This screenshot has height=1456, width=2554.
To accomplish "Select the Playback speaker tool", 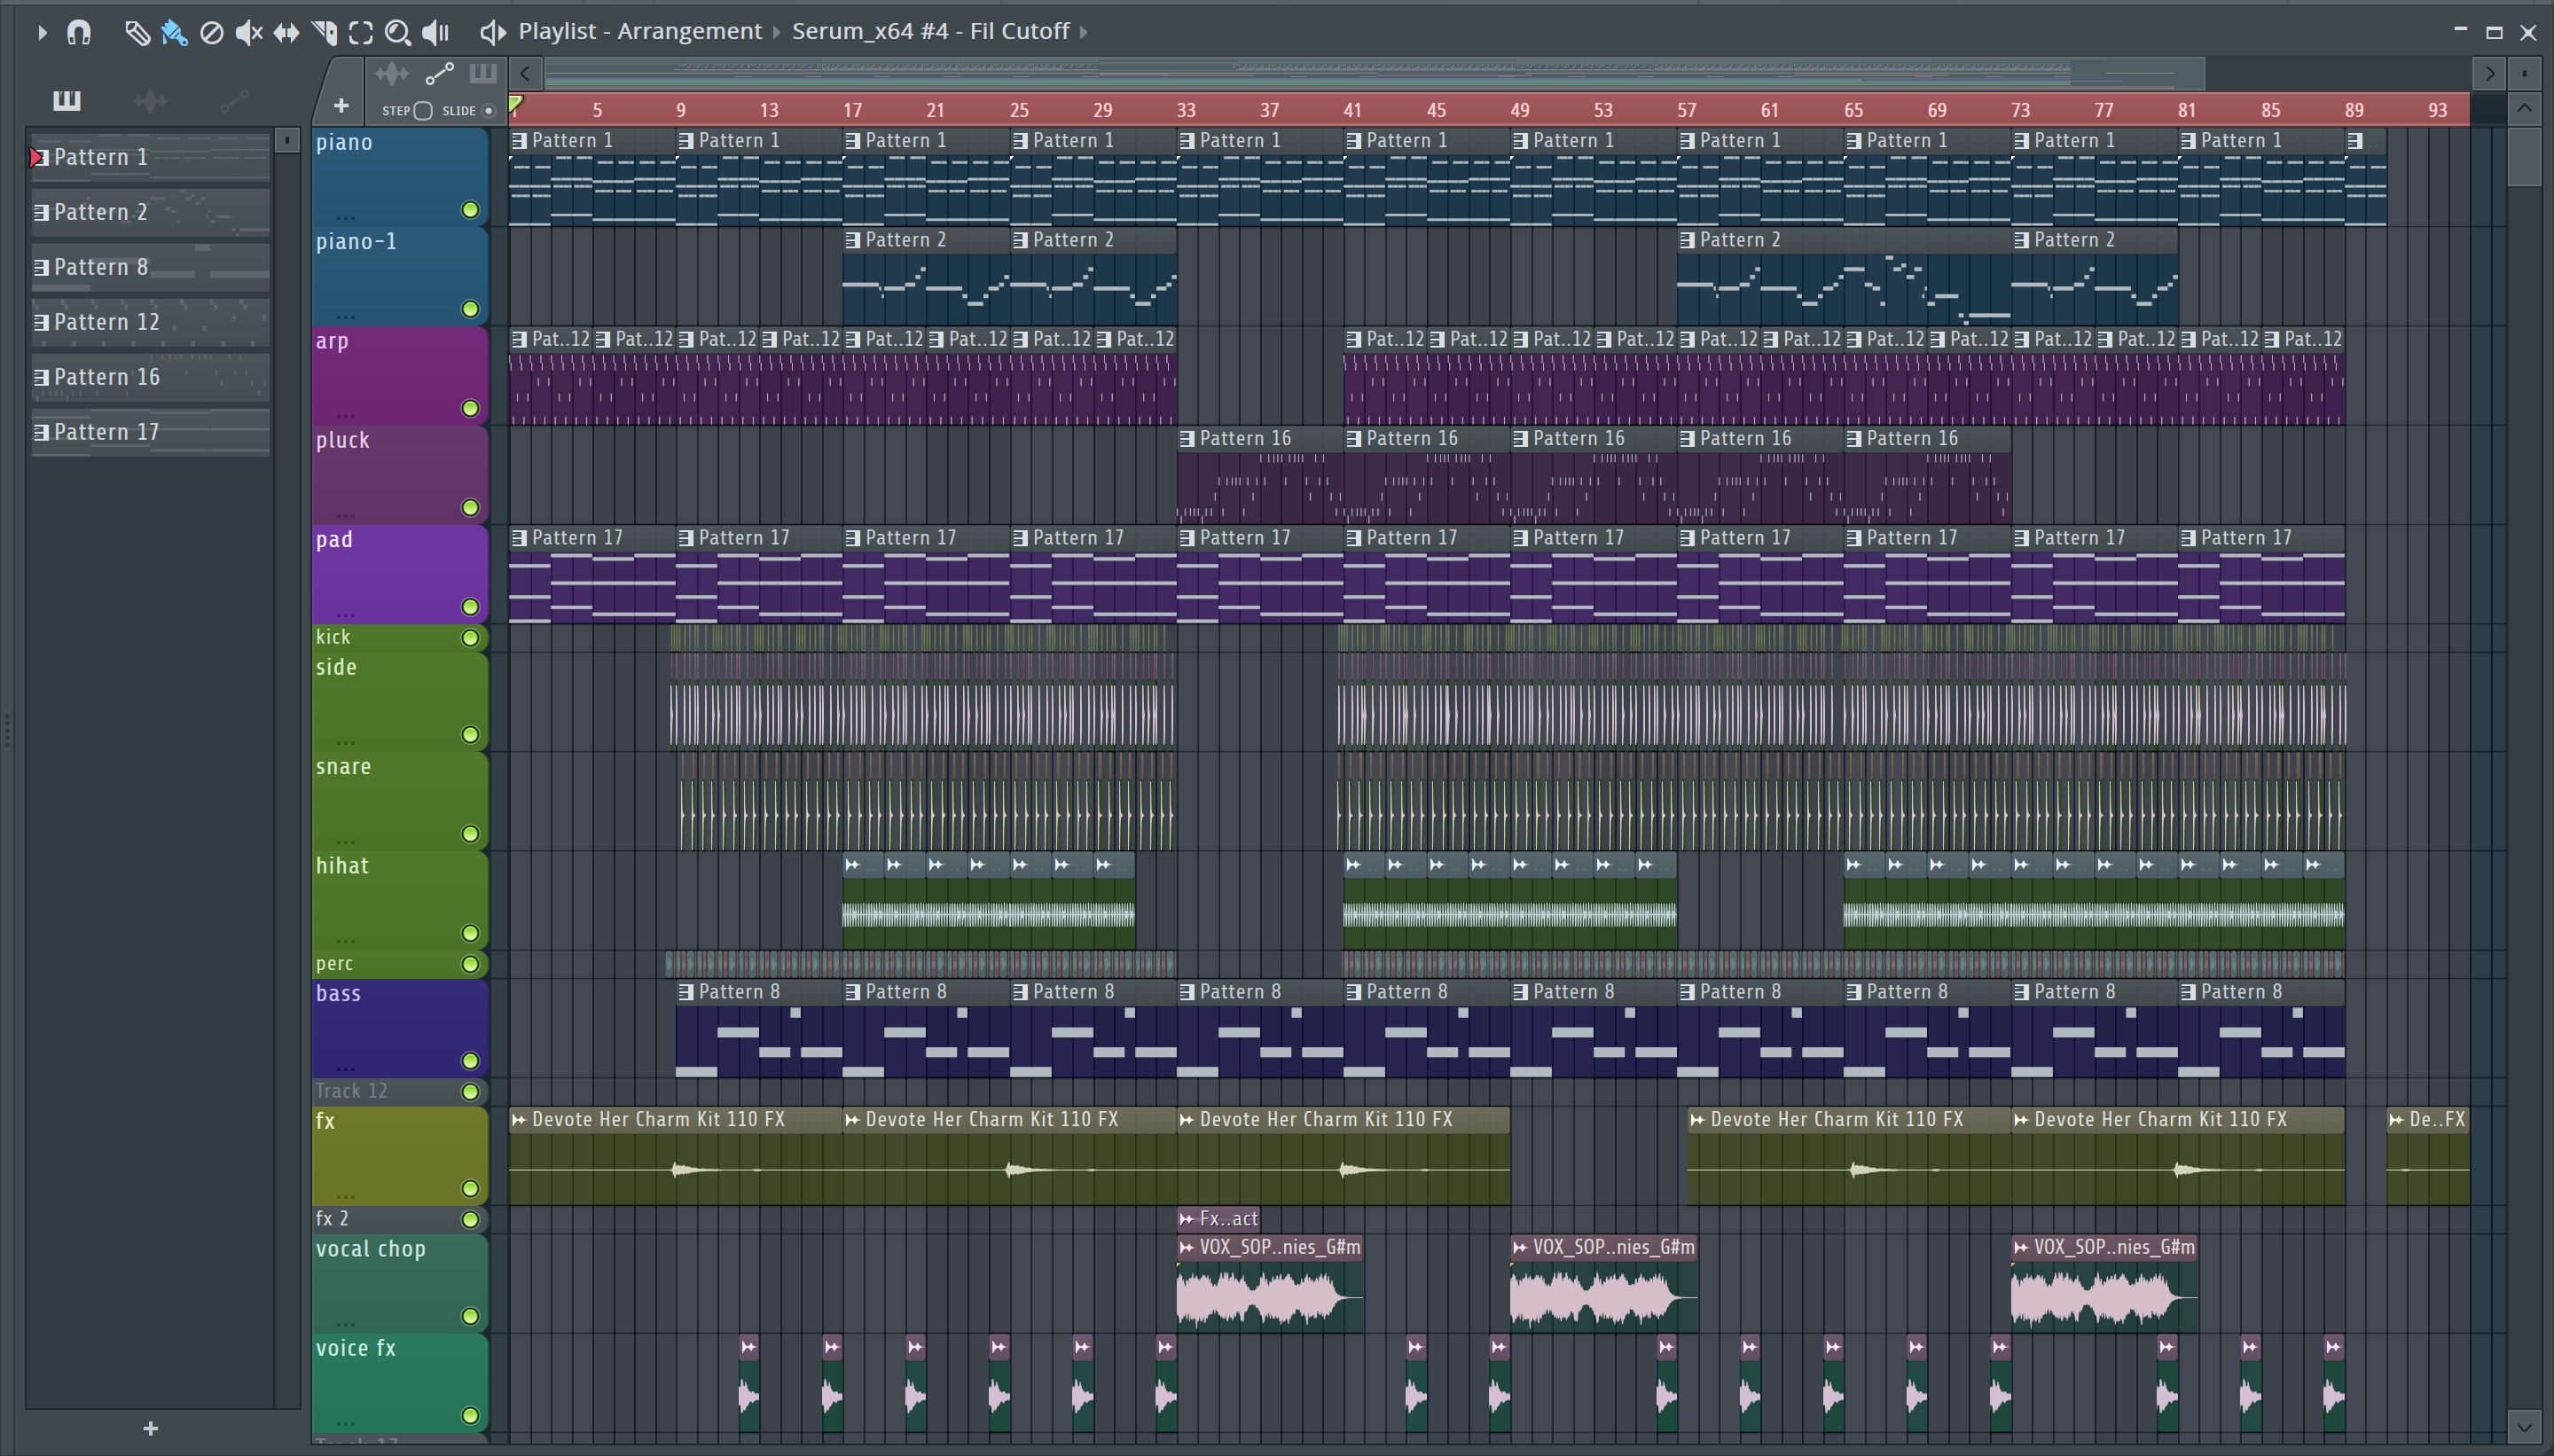I will click(x=435, y=32).
